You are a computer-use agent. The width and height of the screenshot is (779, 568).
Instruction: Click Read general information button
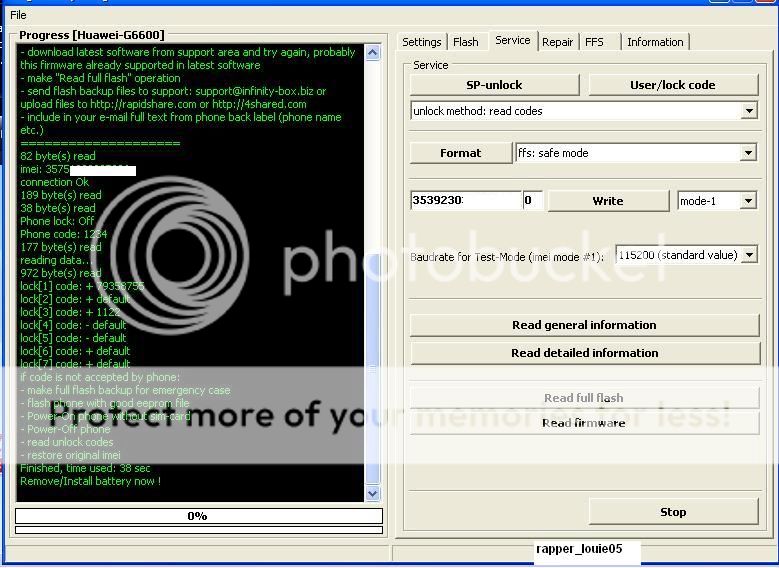(x=584, y=325)
